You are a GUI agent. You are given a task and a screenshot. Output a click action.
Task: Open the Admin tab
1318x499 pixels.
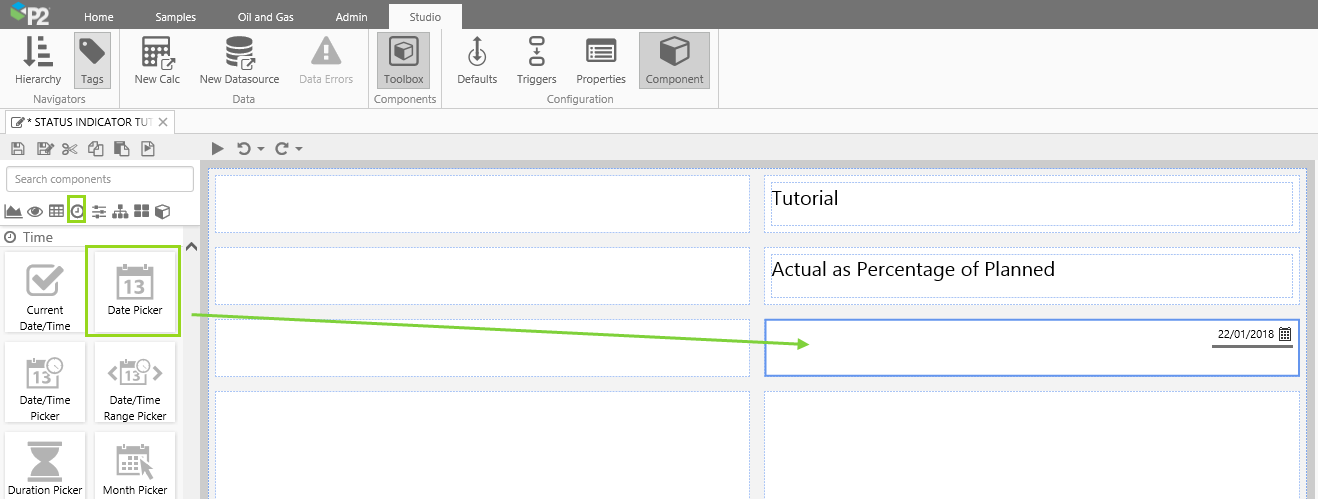tap(351, 17)
